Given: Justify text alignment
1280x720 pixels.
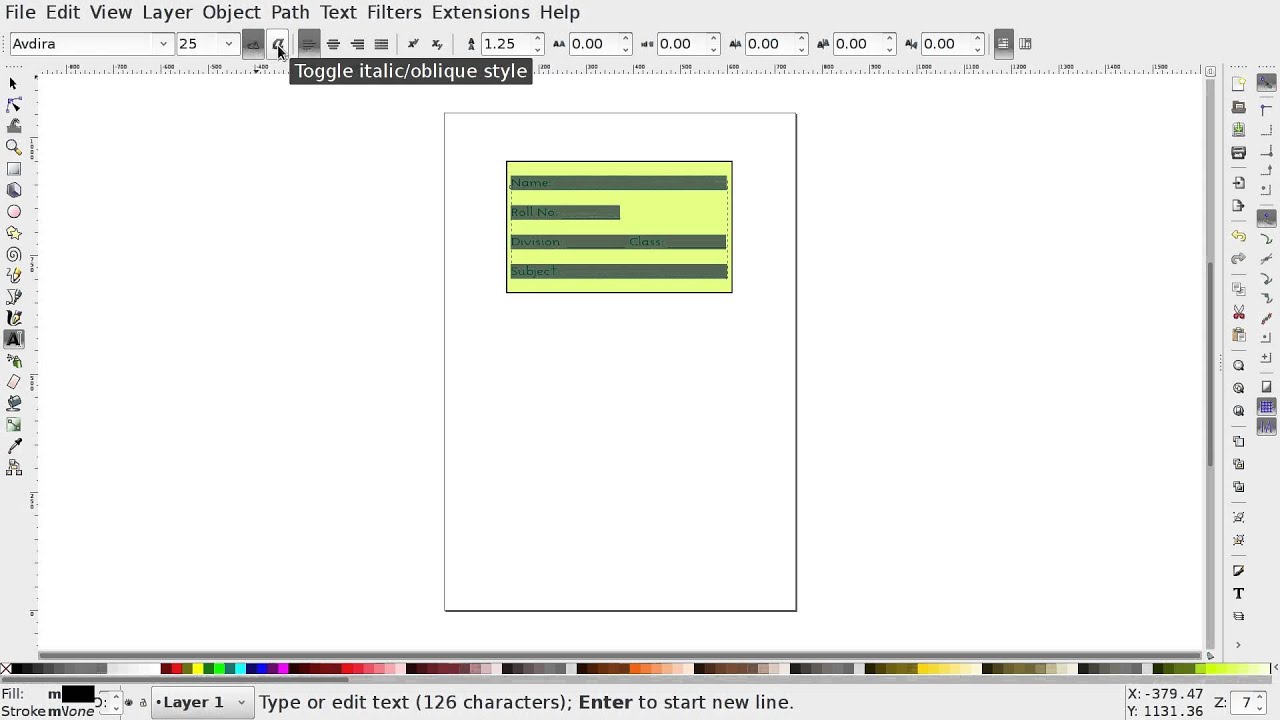Looking at the screenshot, I should 381,44.
